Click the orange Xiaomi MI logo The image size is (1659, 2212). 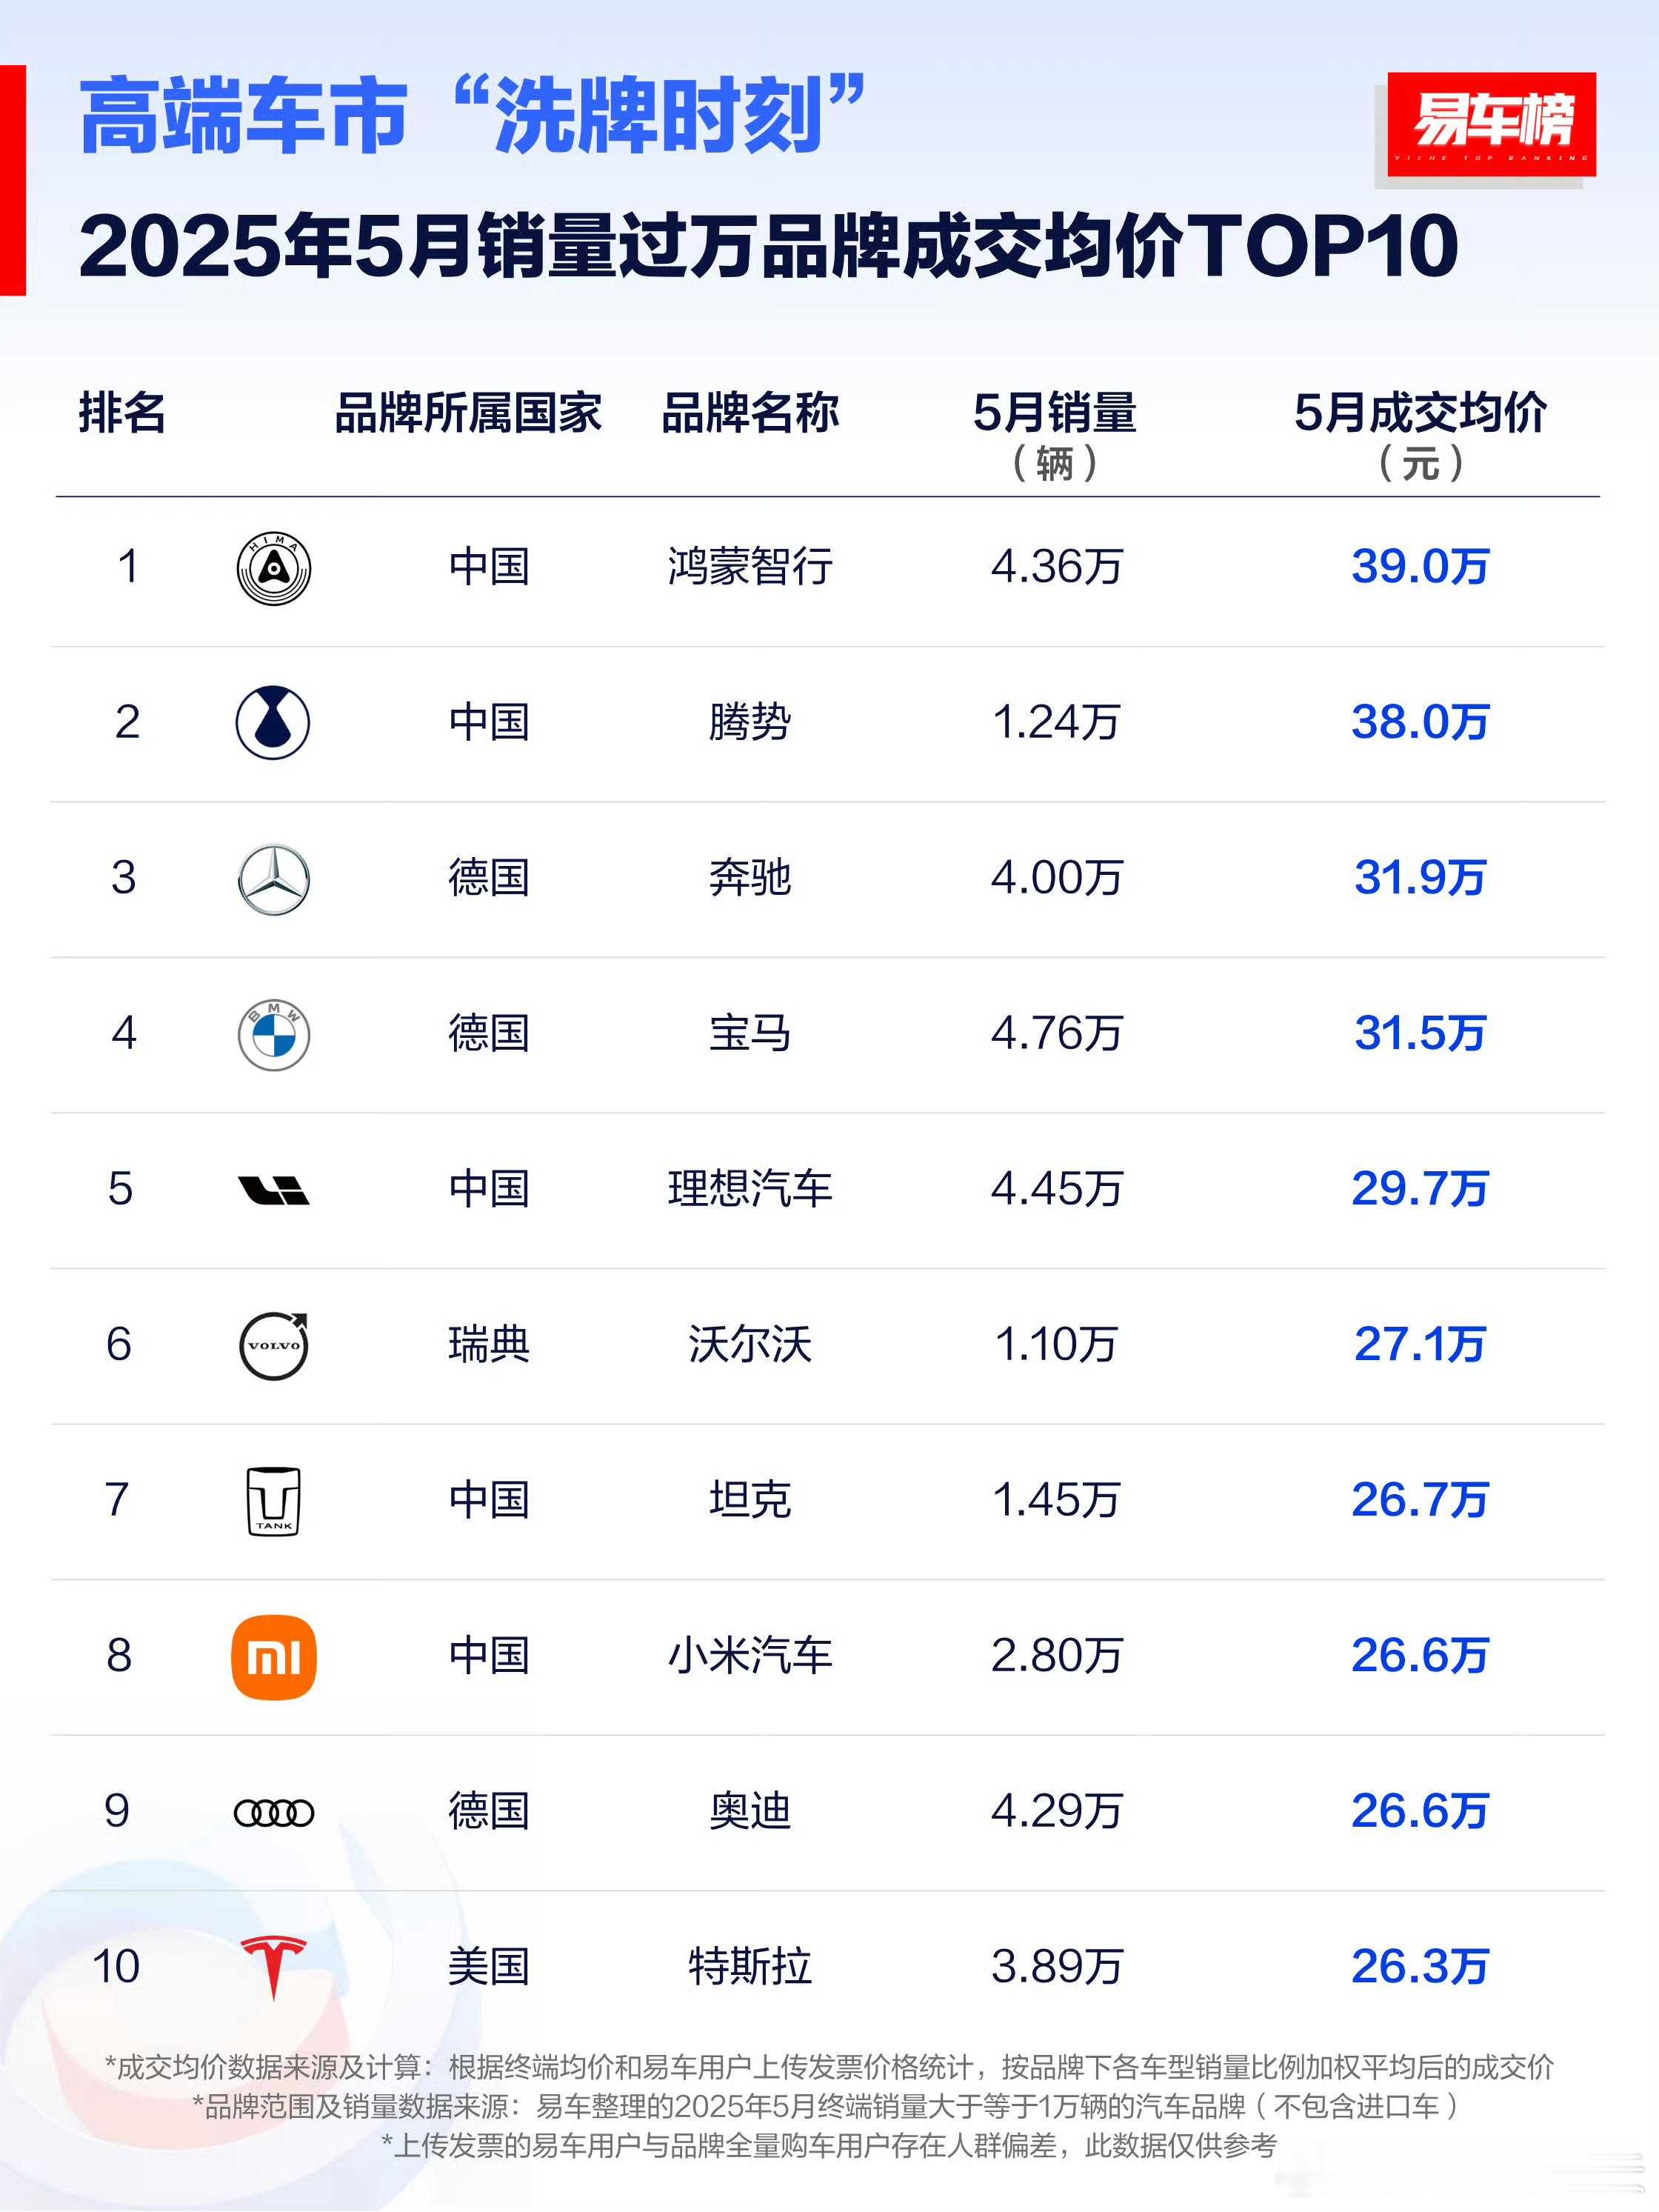[x=273, y=1657]
